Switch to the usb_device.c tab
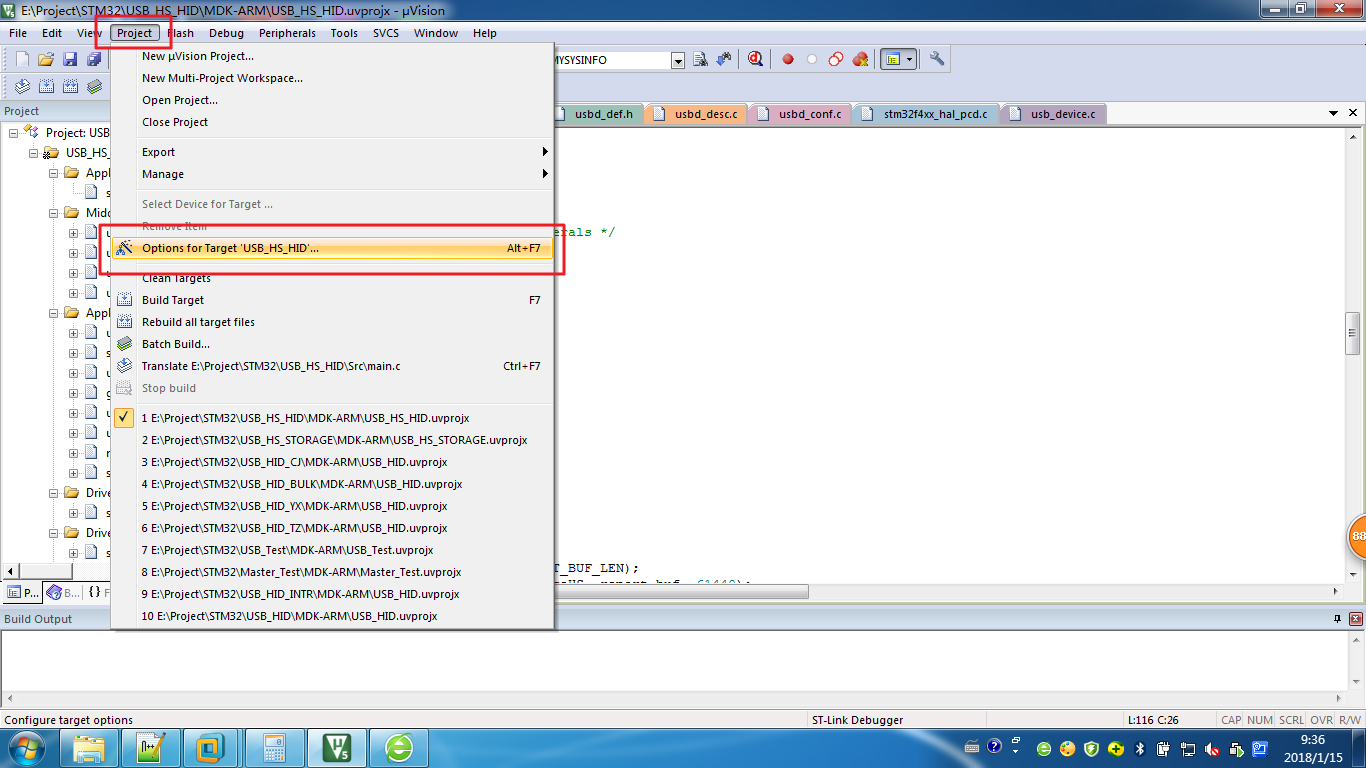The width and height of the screenshot is (1366, 768). pos(1054,114)
